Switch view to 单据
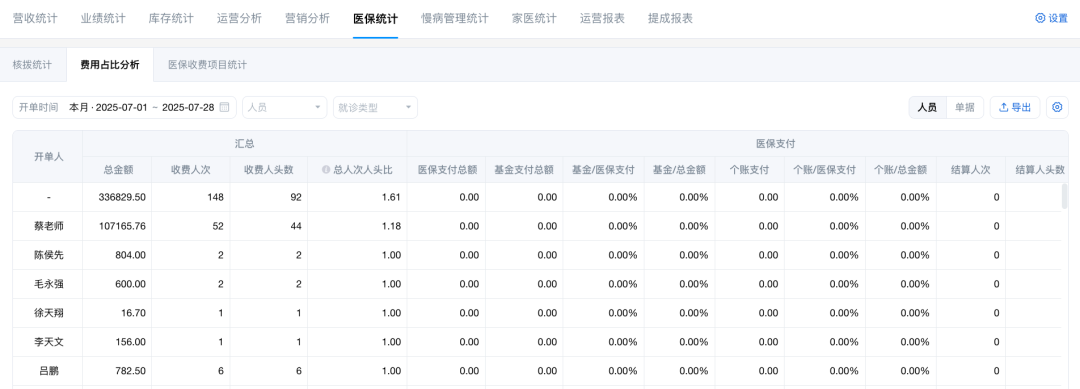 click(x=964, y=107)
